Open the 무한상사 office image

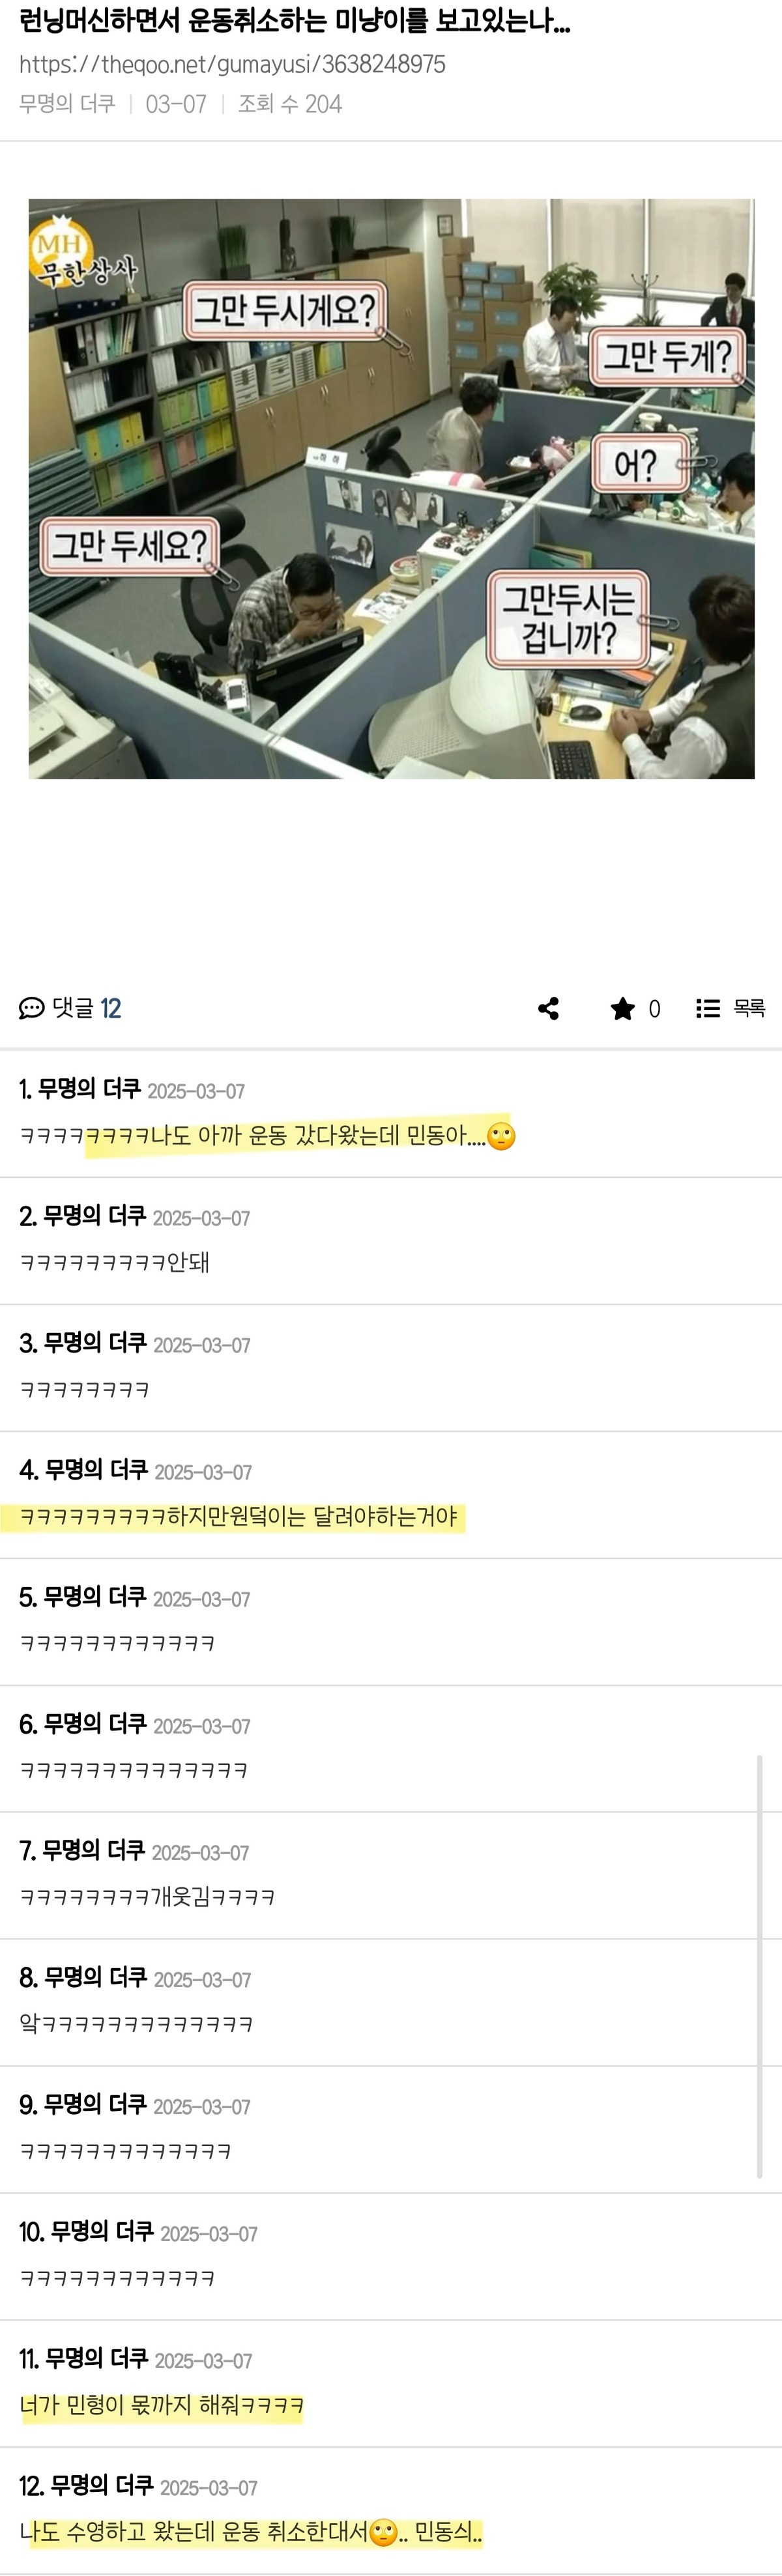pos(391,488)
